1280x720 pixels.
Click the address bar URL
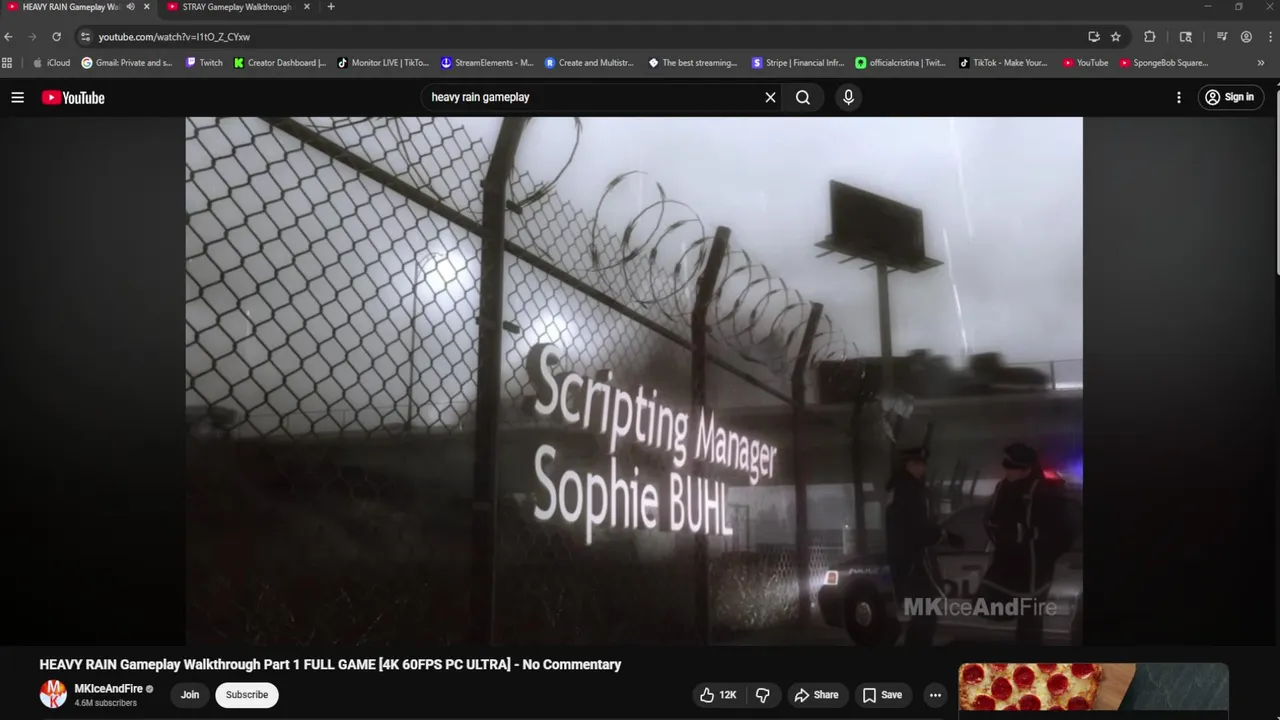(x=174, y=37)
